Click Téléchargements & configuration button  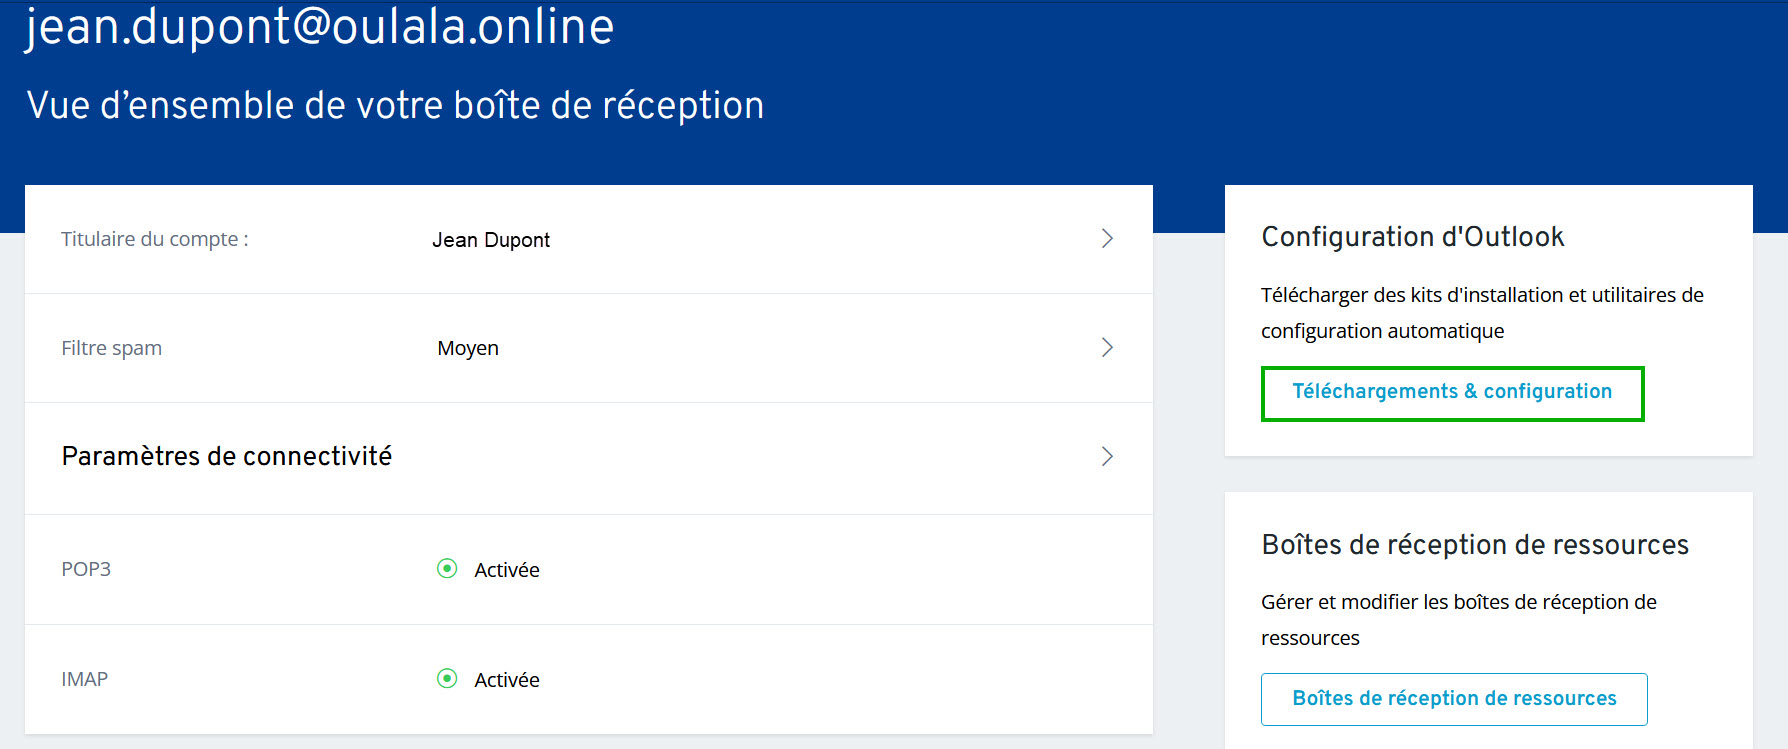click(x=1452, y=393)
